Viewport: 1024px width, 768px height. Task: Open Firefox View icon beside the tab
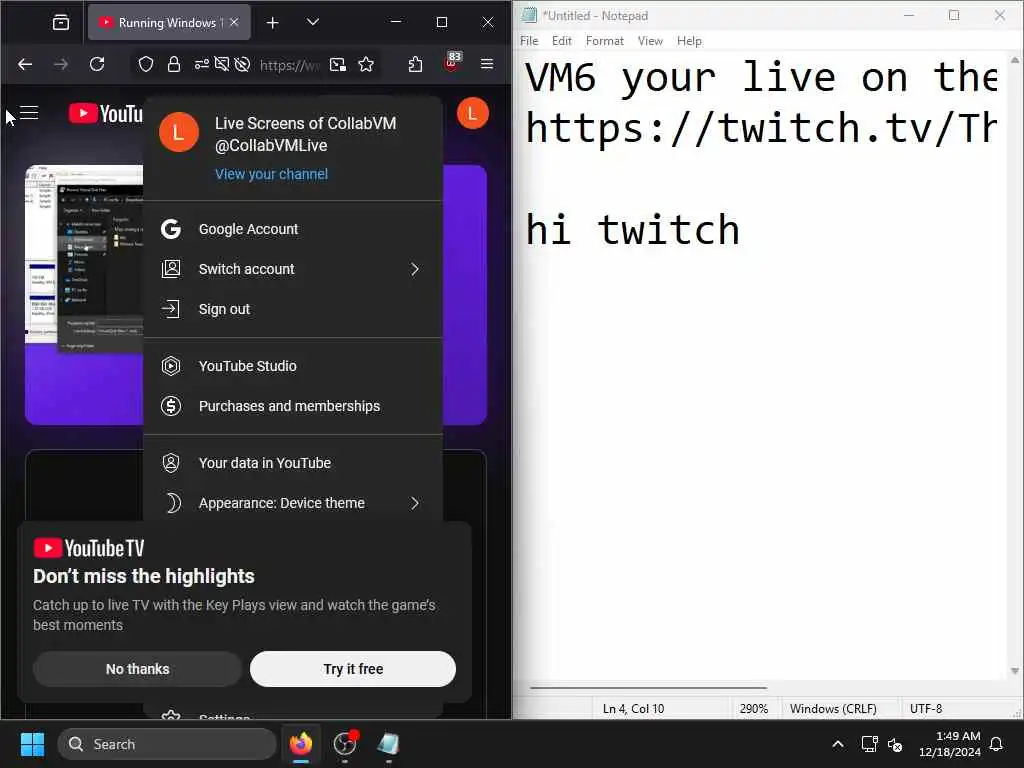tap(61, 23)
